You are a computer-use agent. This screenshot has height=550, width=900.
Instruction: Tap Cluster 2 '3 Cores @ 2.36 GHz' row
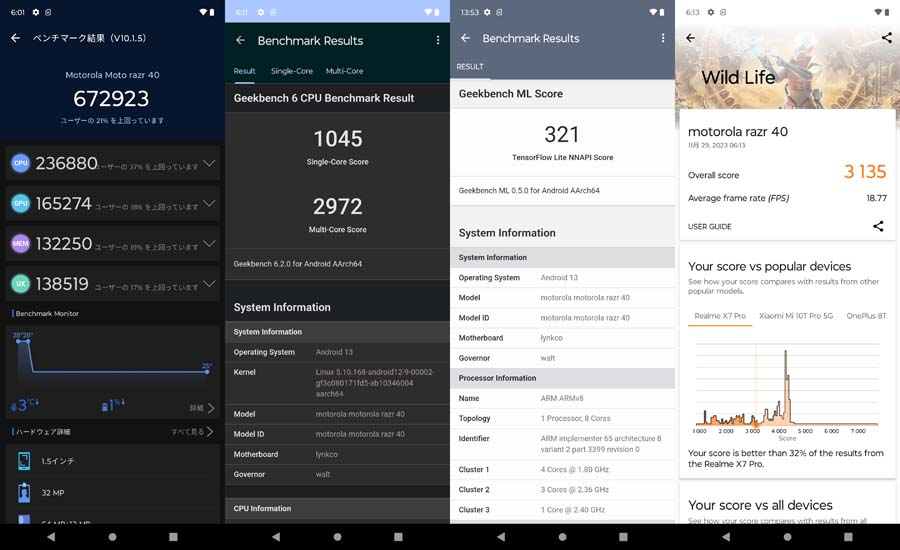click(562, 490)
